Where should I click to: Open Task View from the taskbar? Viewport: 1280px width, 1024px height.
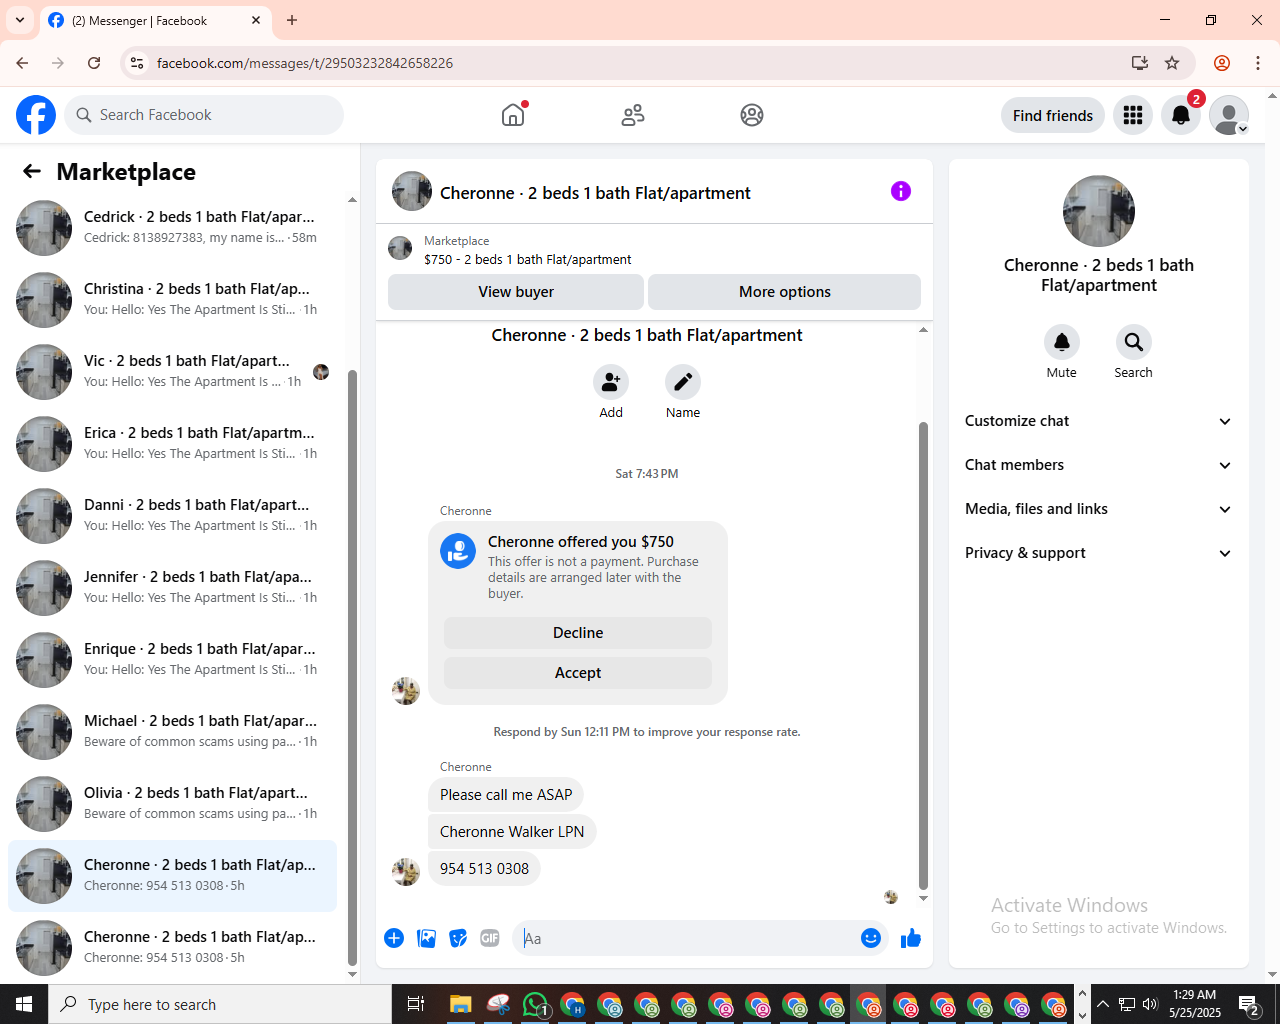416,1004
